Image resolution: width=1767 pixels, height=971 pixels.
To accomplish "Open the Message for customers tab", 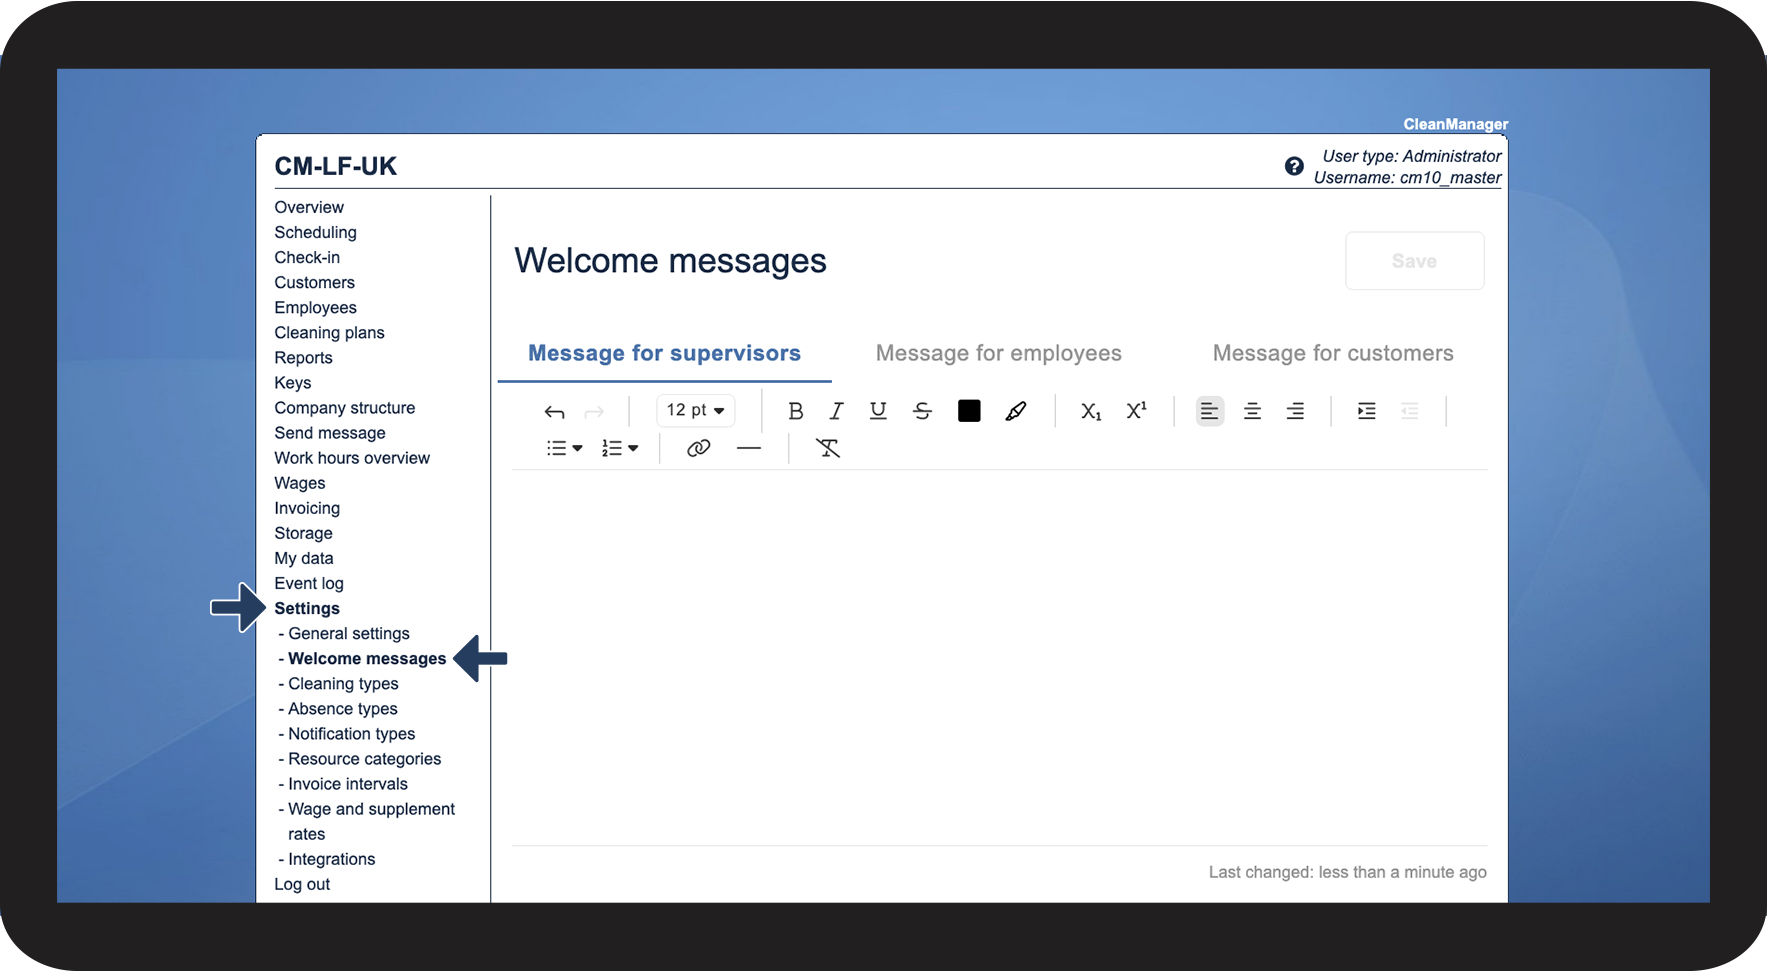I will (1333, 352).
